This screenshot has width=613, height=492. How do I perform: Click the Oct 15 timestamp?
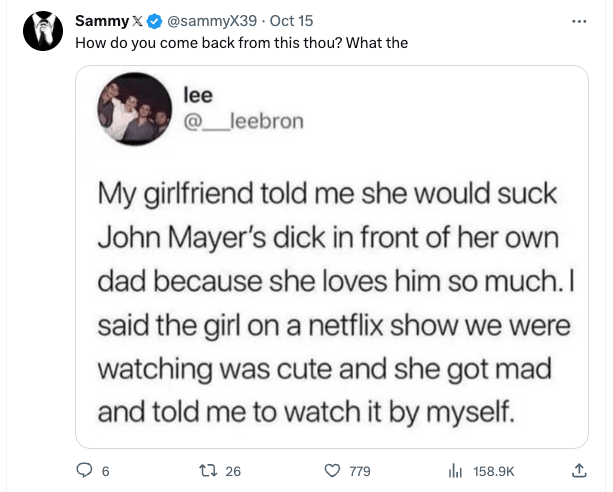pos(291,21)
